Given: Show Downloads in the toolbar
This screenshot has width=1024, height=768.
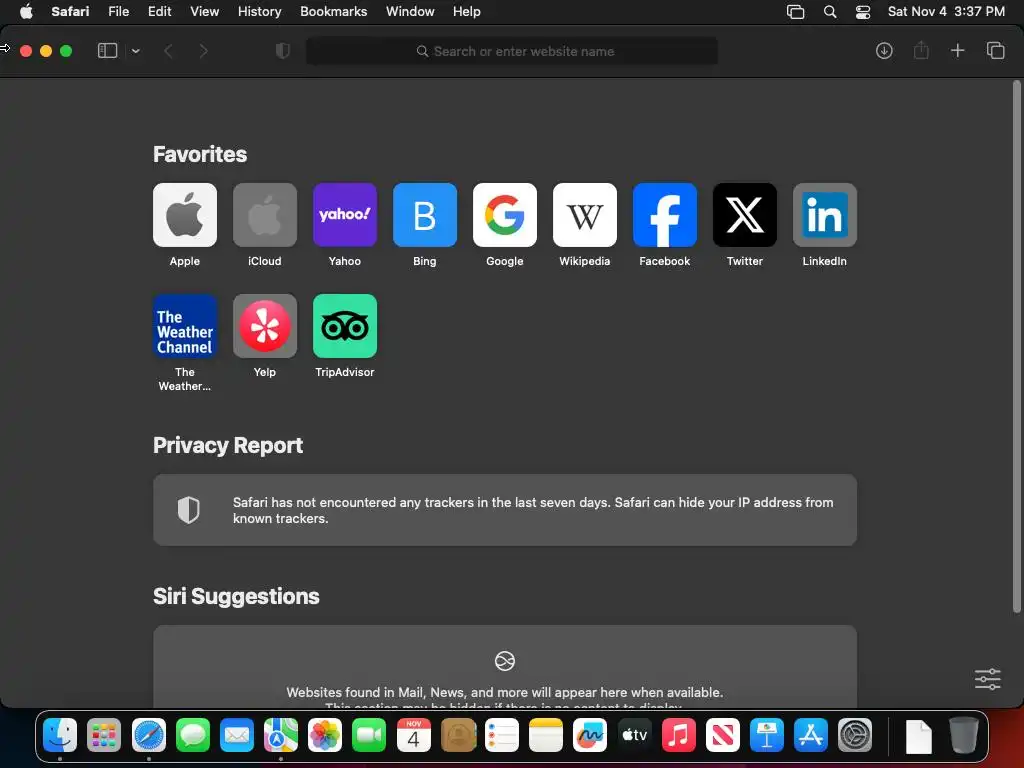Looking at the screenshot, I should pyautogui.click(x=884, y=51).
